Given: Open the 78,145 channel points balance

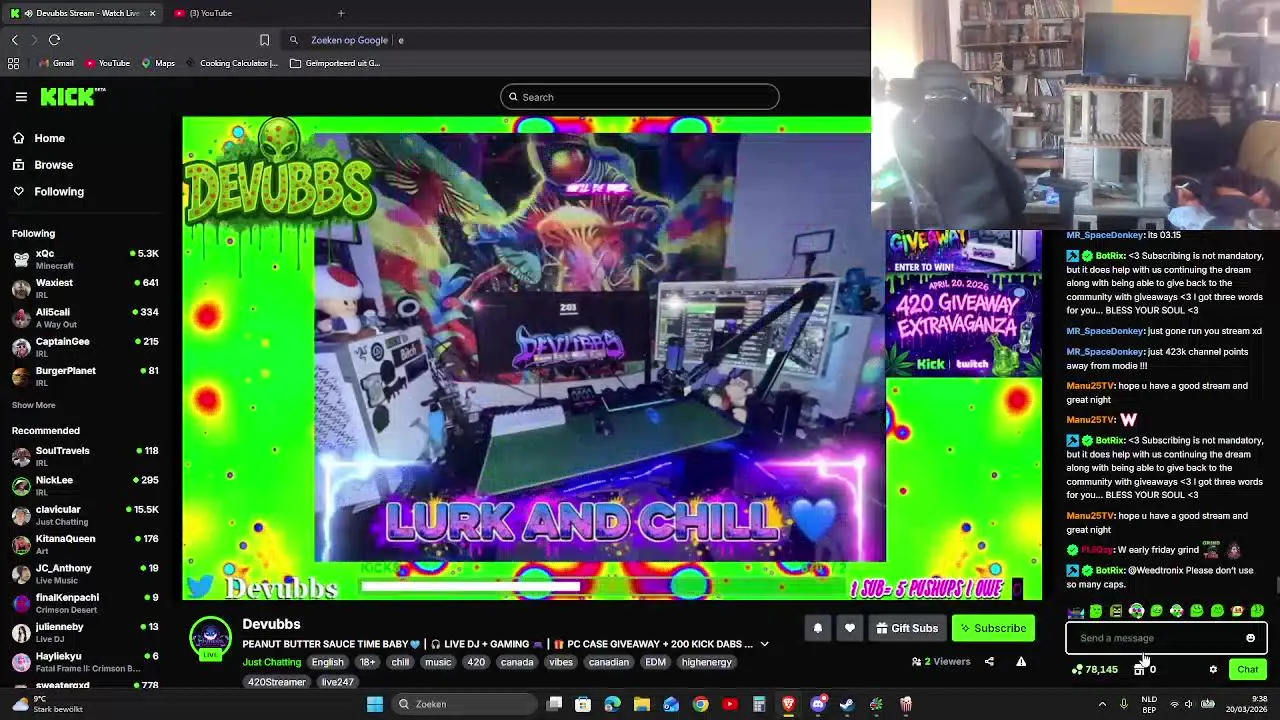Looking at the screenshot, I should pyautogui.click(x=1094, y=670).
